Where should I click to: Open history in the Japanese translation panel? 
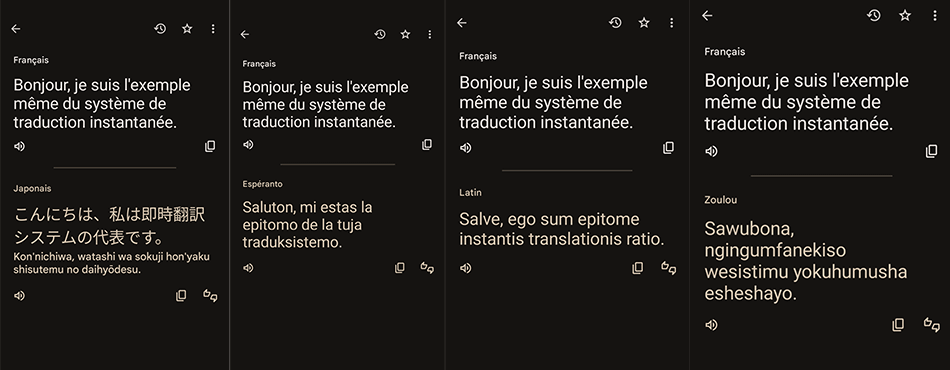[160, 28]
